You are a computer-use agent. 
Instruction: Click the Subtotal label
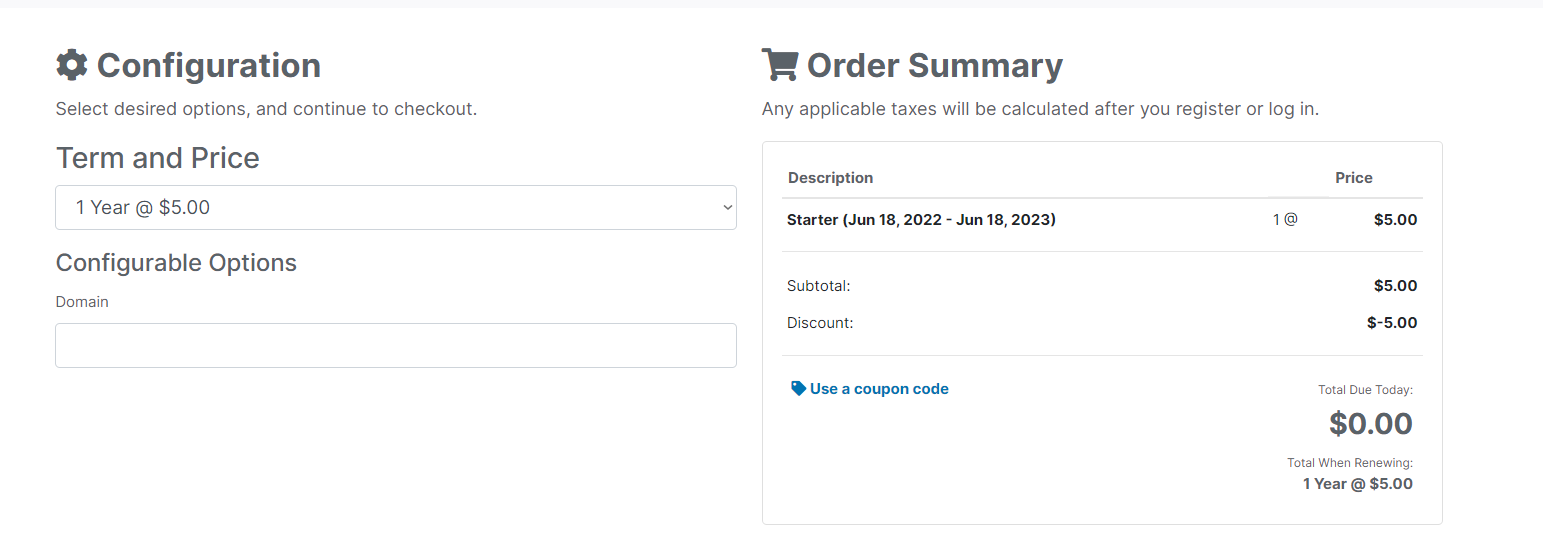818,286
